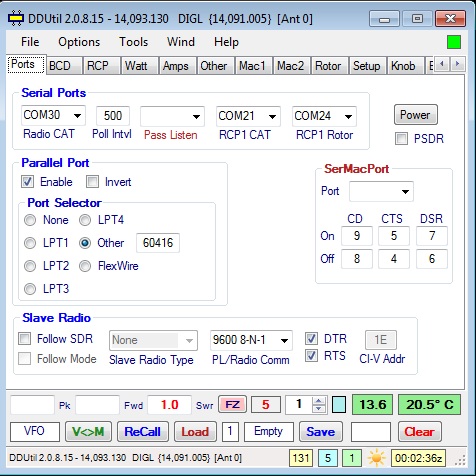This screenshot has width=476, height=476.
Task: Decrease the spinner value with down arrow
Action: 319,409
